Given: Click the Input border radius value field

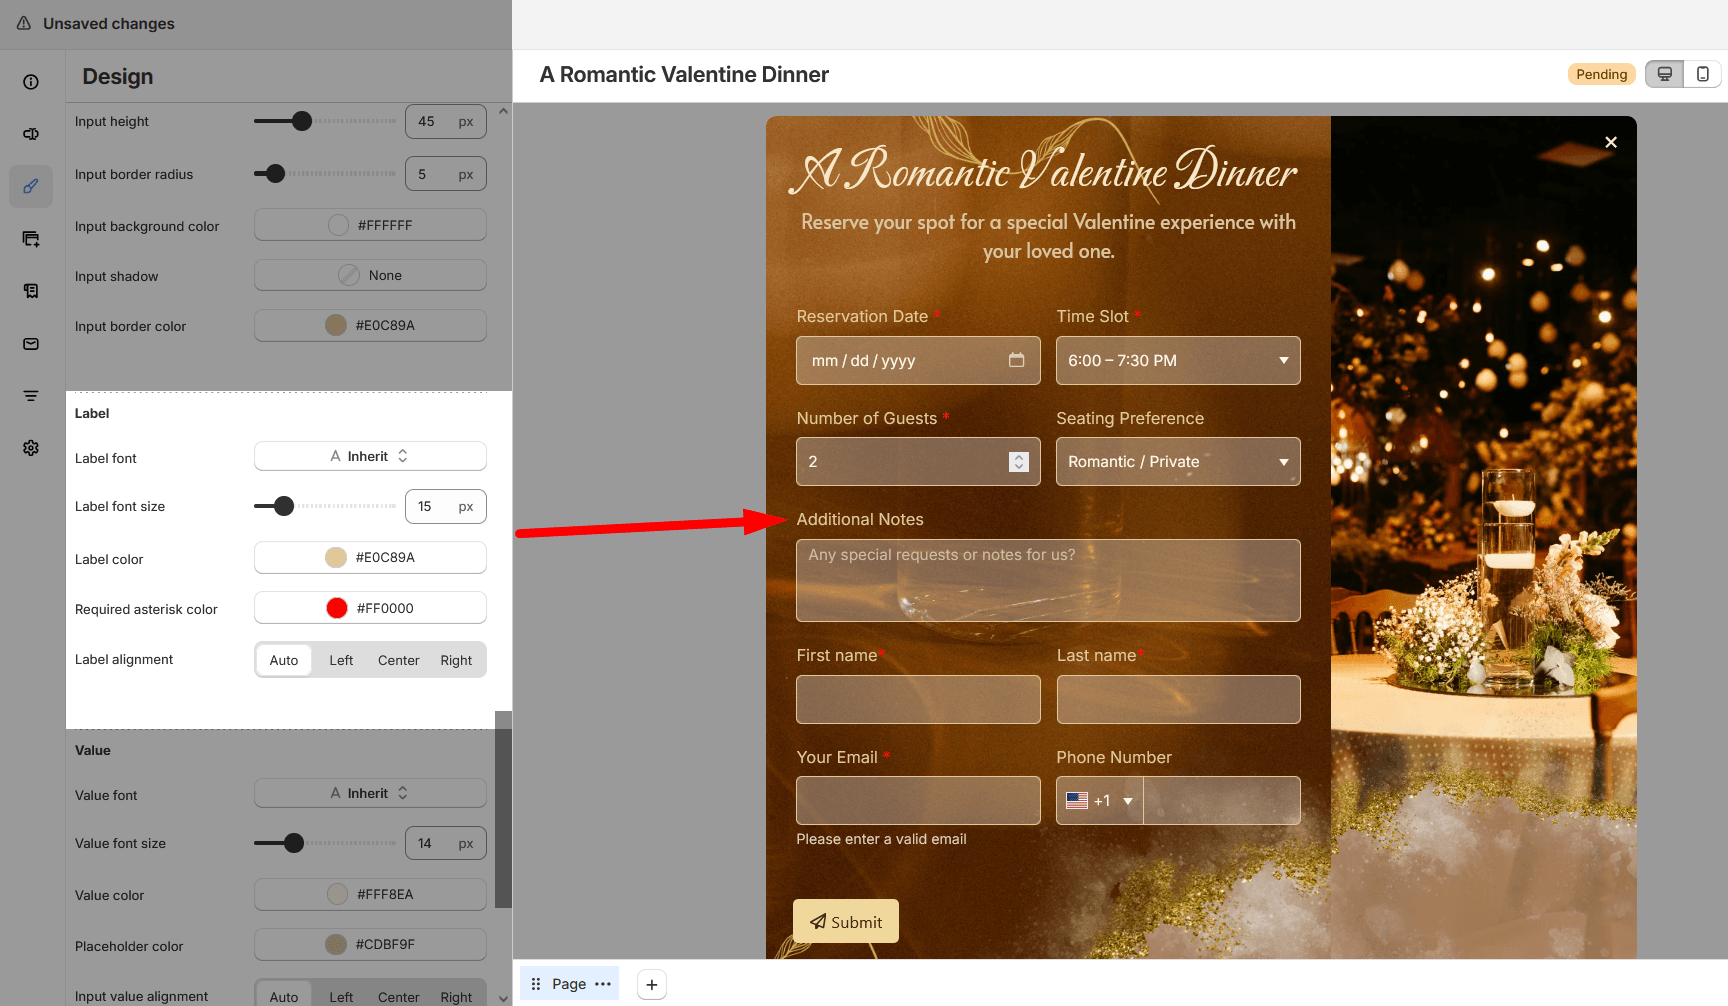Looking at the screenshot, I should 446,173.
